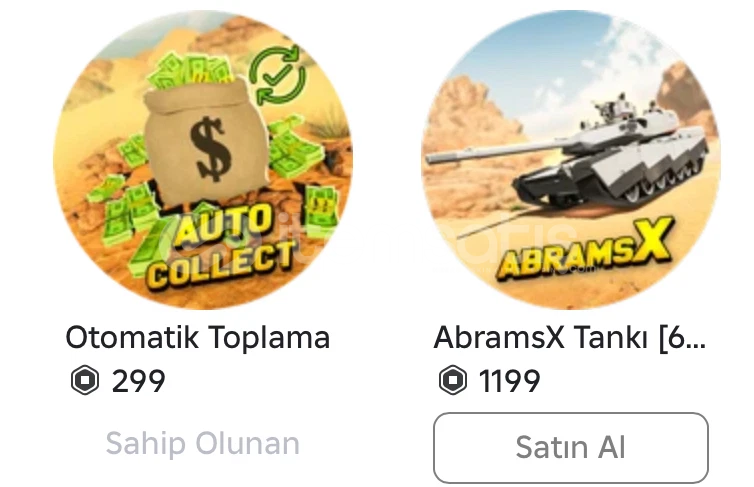
Task: Click the green refresh checkmark icon
Action: pyautogui.click(x=277, y=75)
